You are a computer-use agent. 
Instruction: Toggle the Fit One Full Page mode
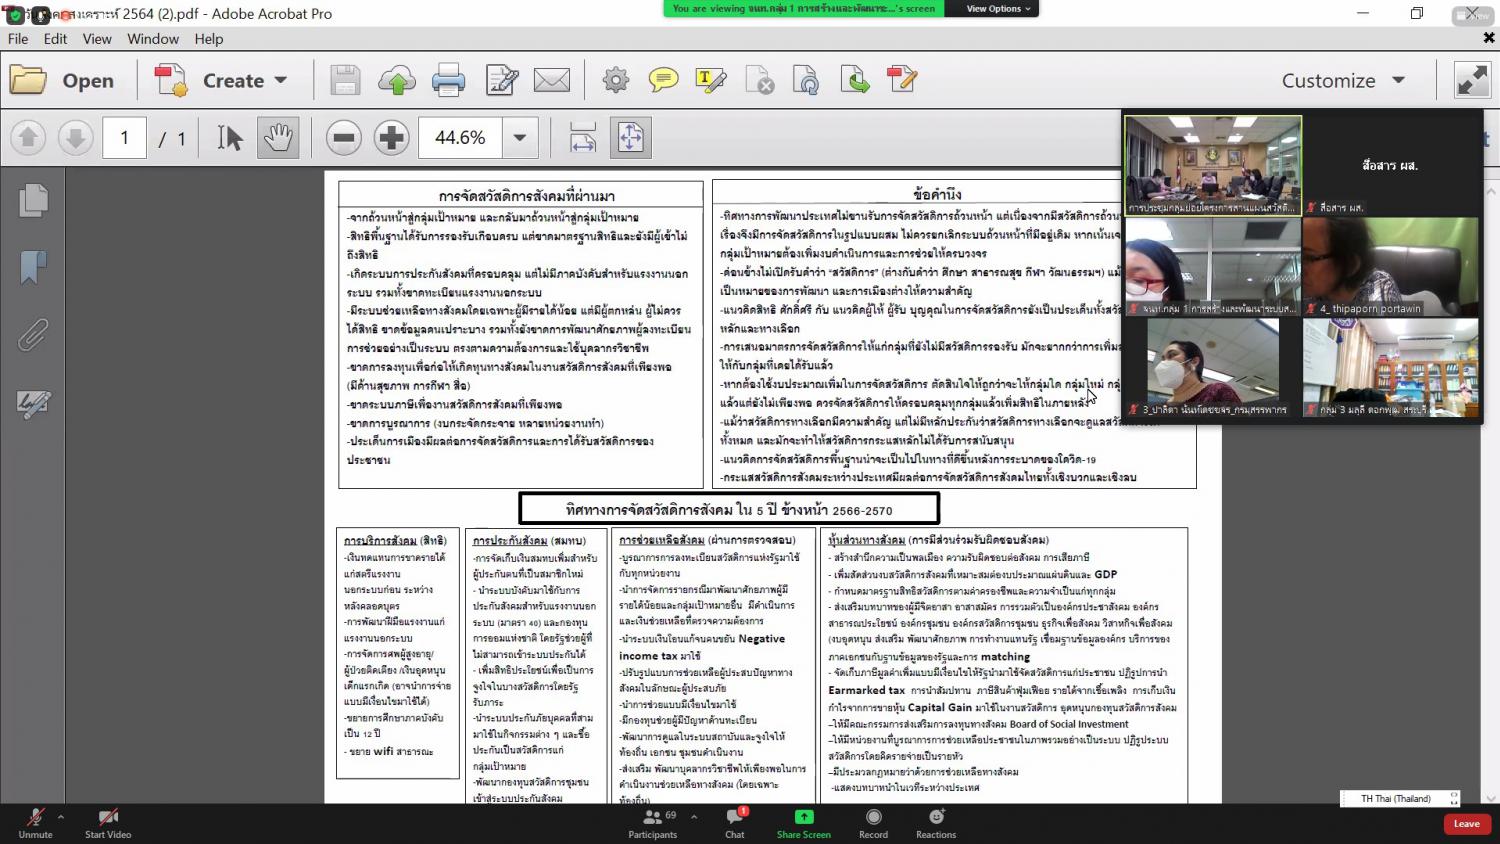click(x=631, y=137)
